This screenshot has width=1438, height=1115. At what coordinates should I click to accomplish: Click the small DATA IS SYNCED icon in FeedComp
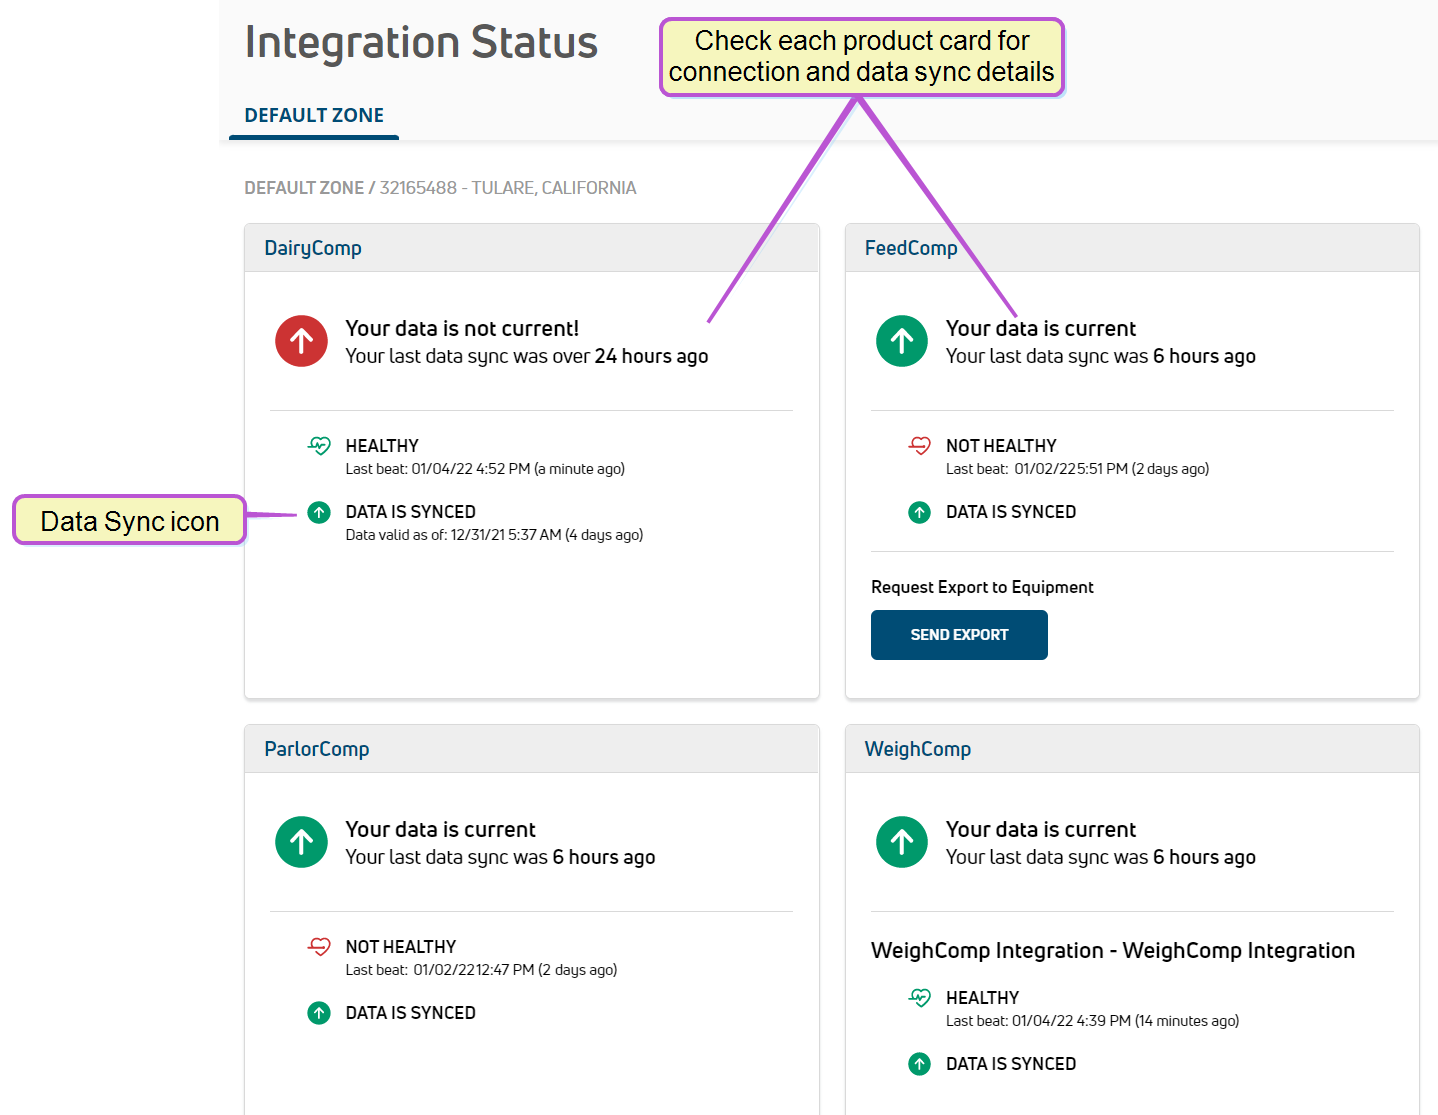[920, 512]
